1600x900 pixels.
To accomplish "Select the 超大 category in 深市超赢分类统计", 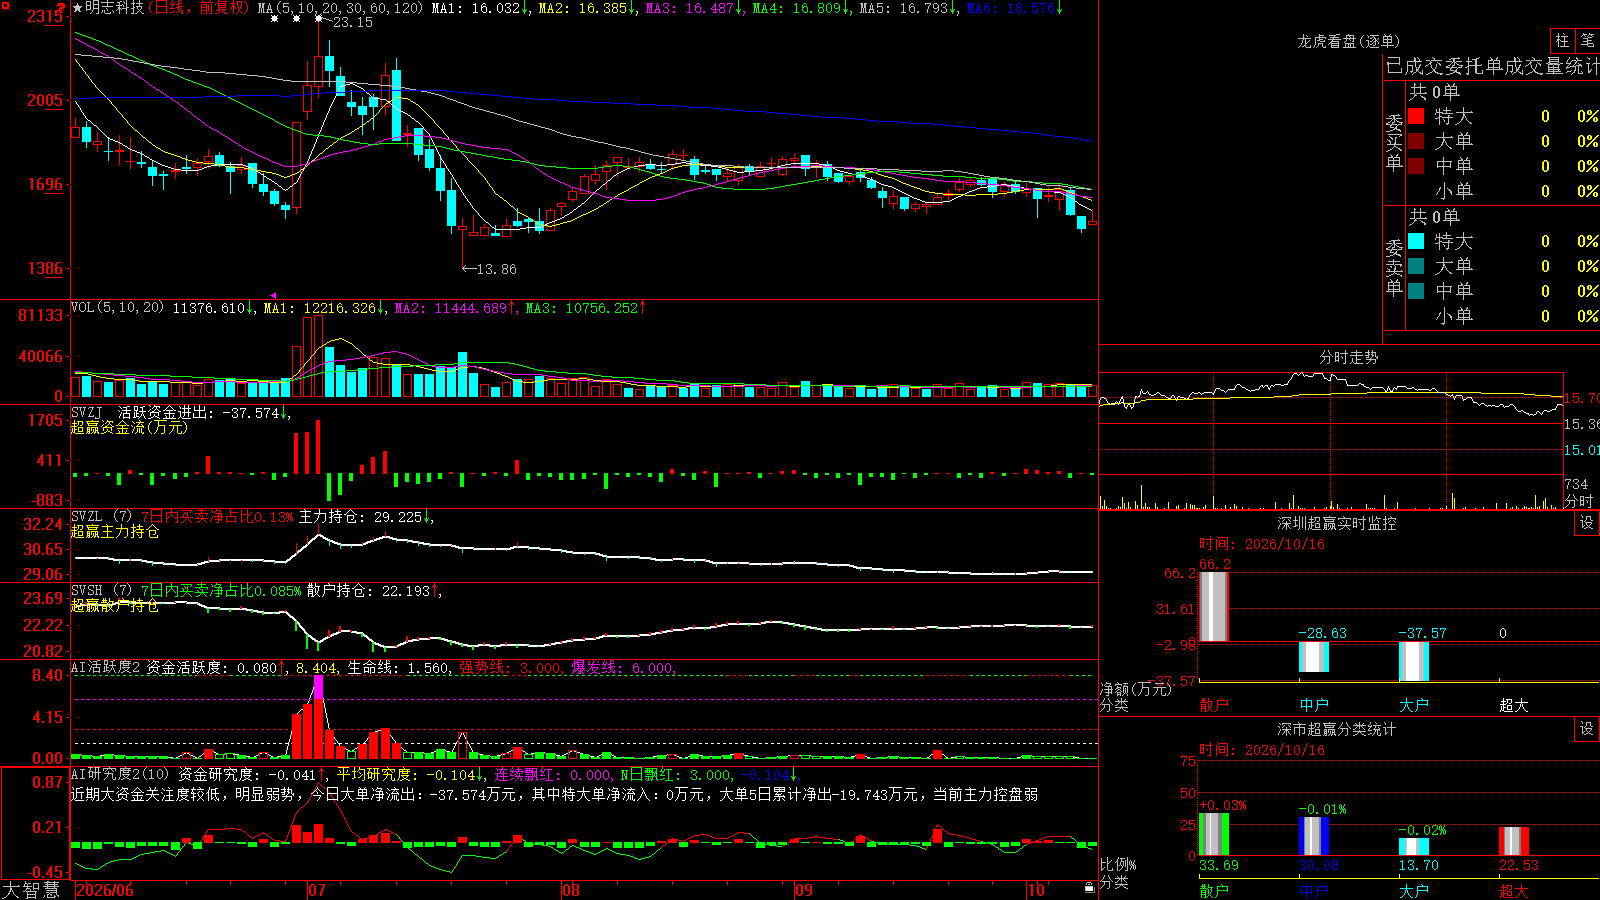I will pyautogui.click(x=1514, y=890).
